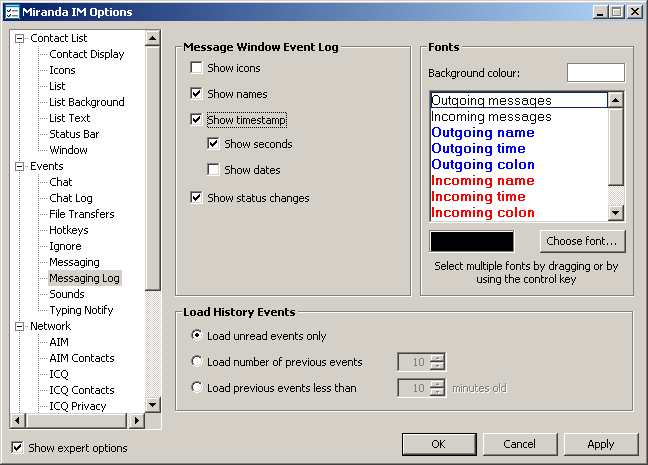The width and height of the screenshot is (648, 465).
Task: Click the minutes old spinner arrows
Action: (437, 388)
